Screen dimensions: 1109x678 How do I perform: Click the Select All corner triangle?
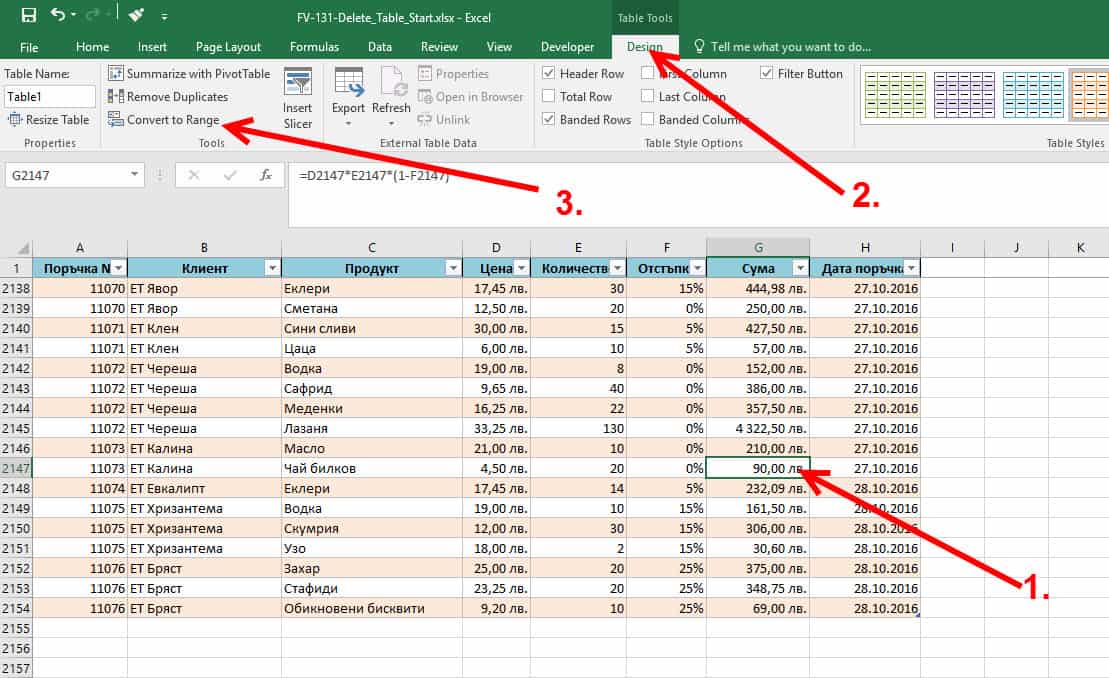point(23,248)
